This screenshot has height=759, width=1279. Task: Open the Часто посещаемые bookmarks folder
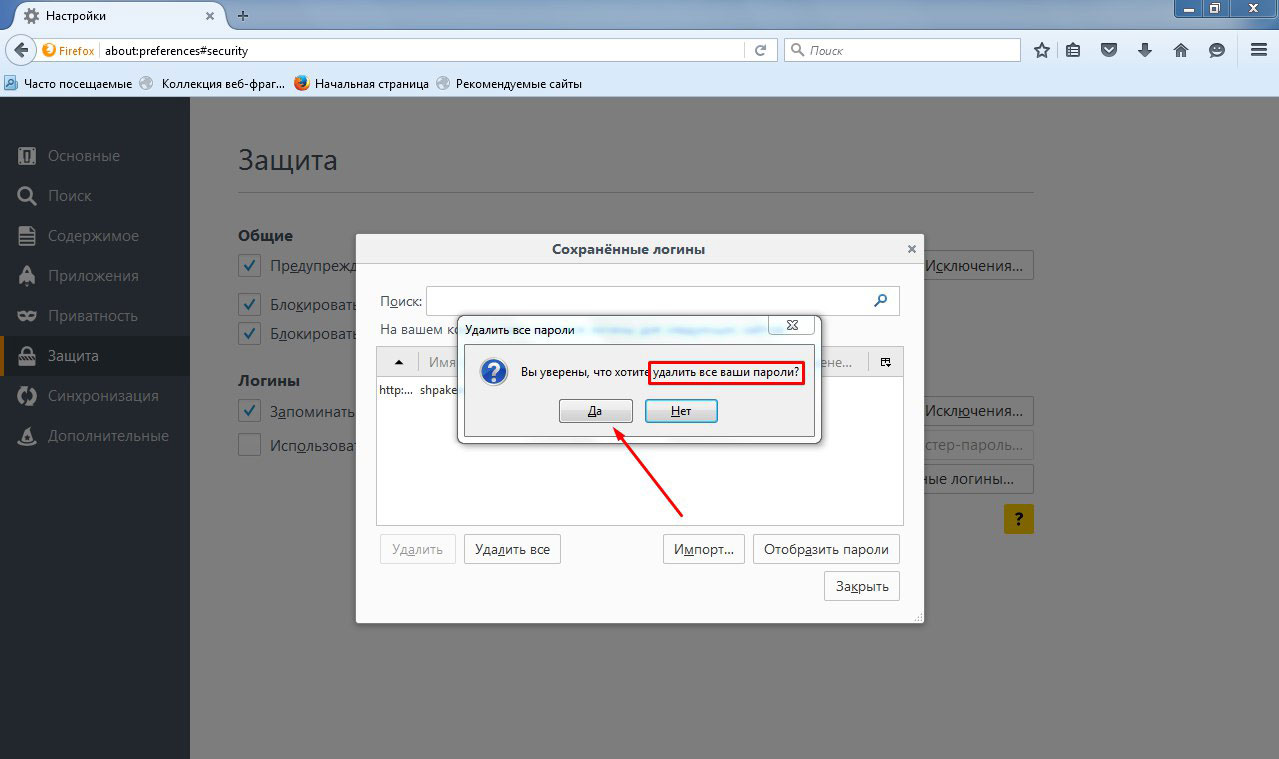(x=69, y=84)
